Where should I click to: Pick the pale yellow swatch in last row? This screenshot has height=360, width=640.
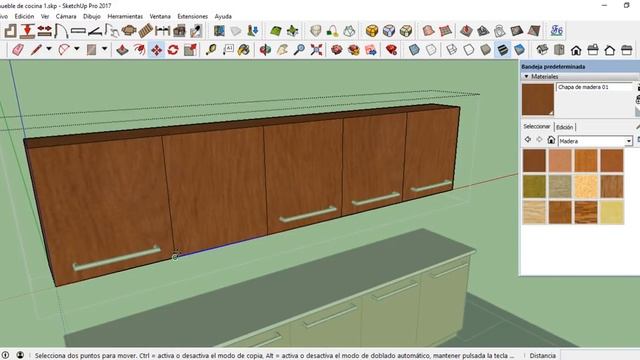[x=612, y=212]
